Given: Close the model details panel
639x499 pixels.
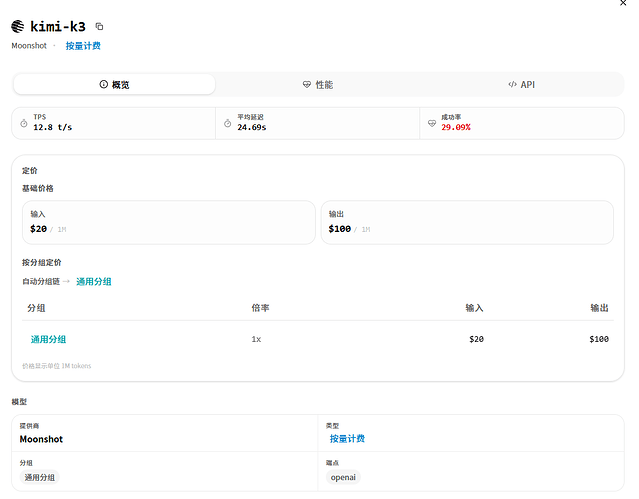Looking at the screenshot, I should [x=623, y=3].
